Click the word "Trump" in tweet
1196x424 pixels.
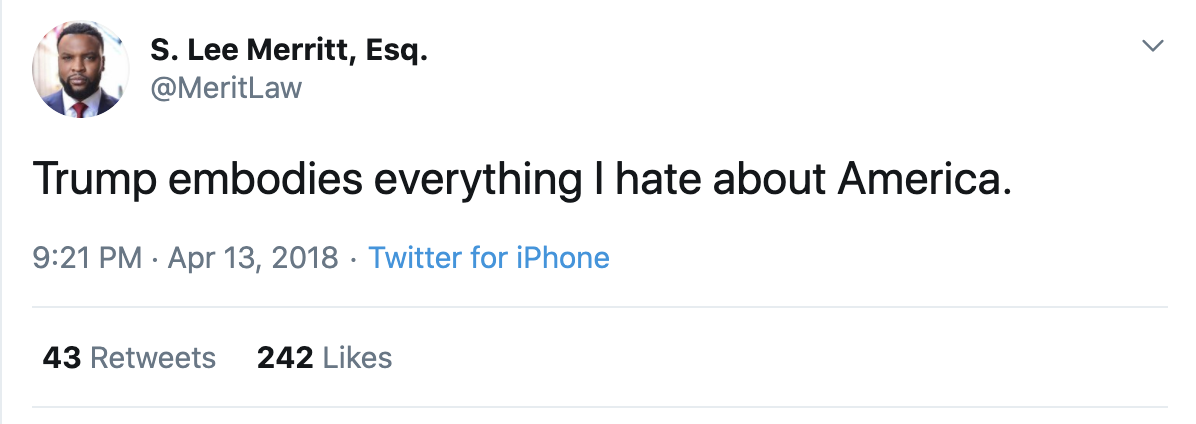pos(95,179)
